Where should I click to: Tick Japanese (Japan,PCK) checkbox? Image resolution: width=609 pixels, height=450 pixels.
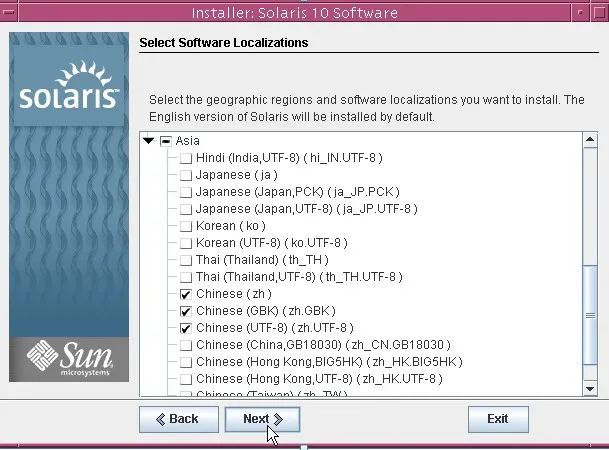point(186,192)
